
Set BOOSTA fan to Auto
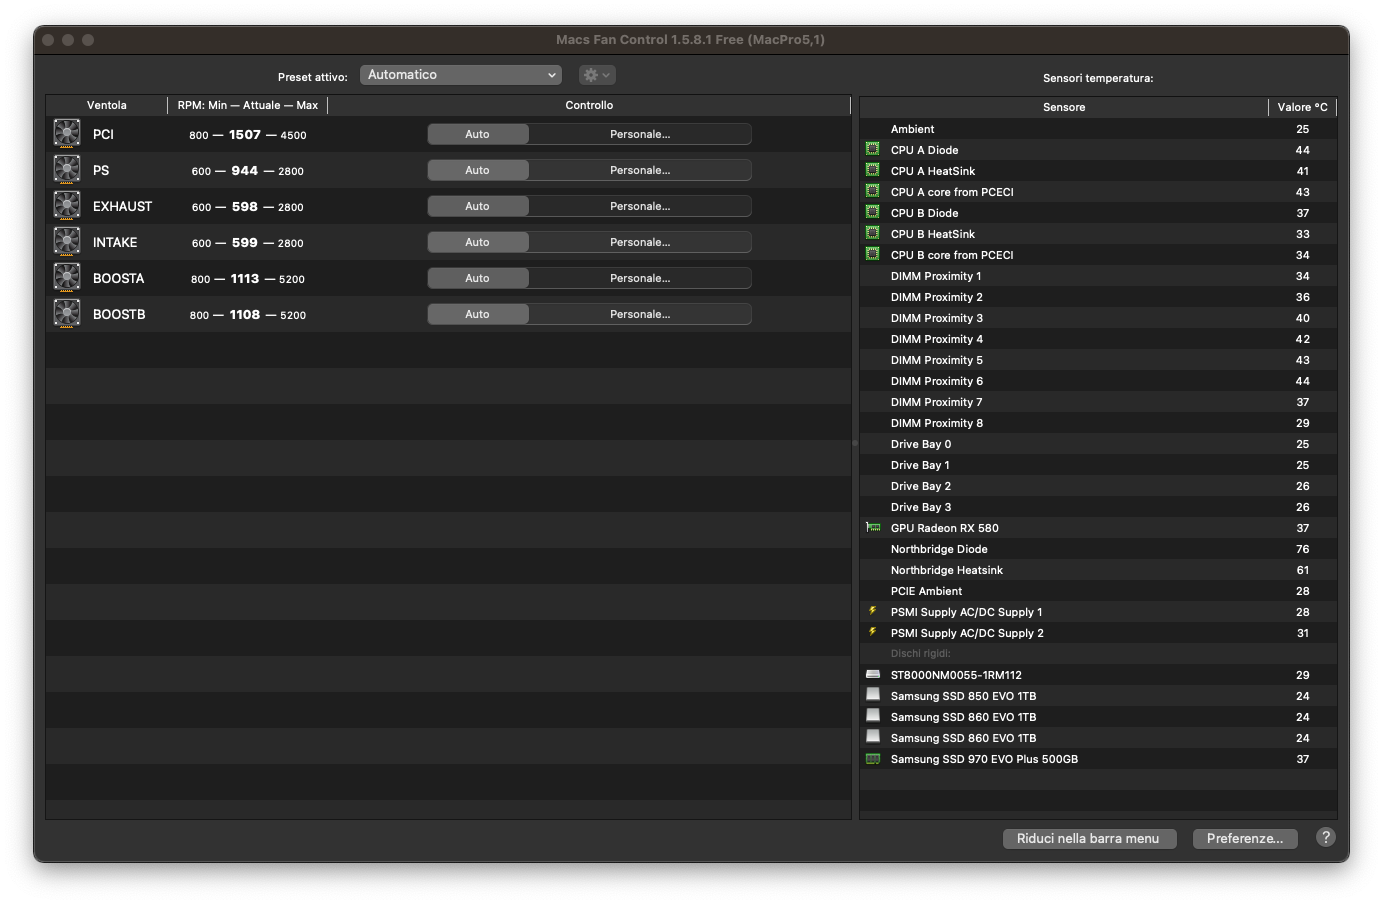(477, 278)
